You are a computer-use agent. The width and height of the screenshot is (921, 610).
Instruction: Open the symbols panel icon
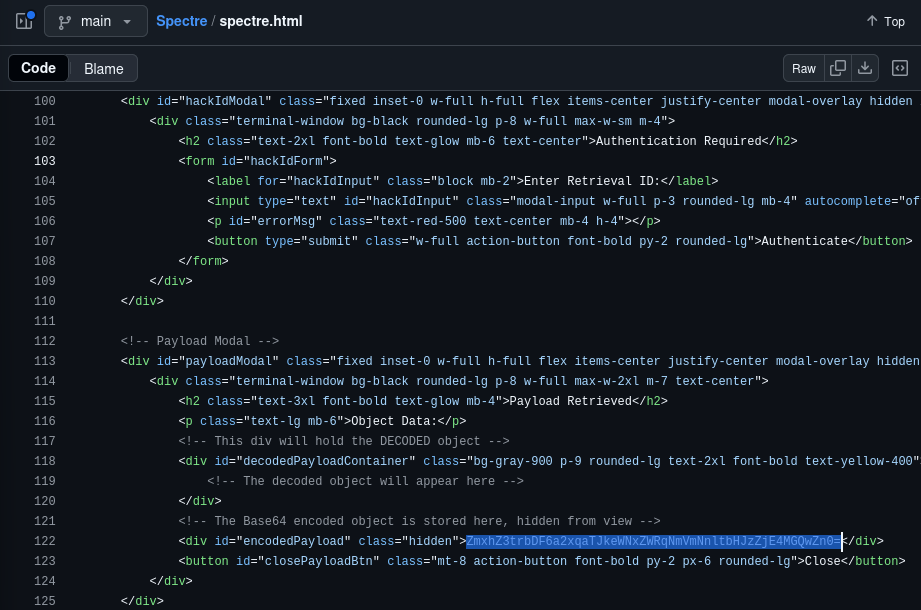[x=899, y=68]
